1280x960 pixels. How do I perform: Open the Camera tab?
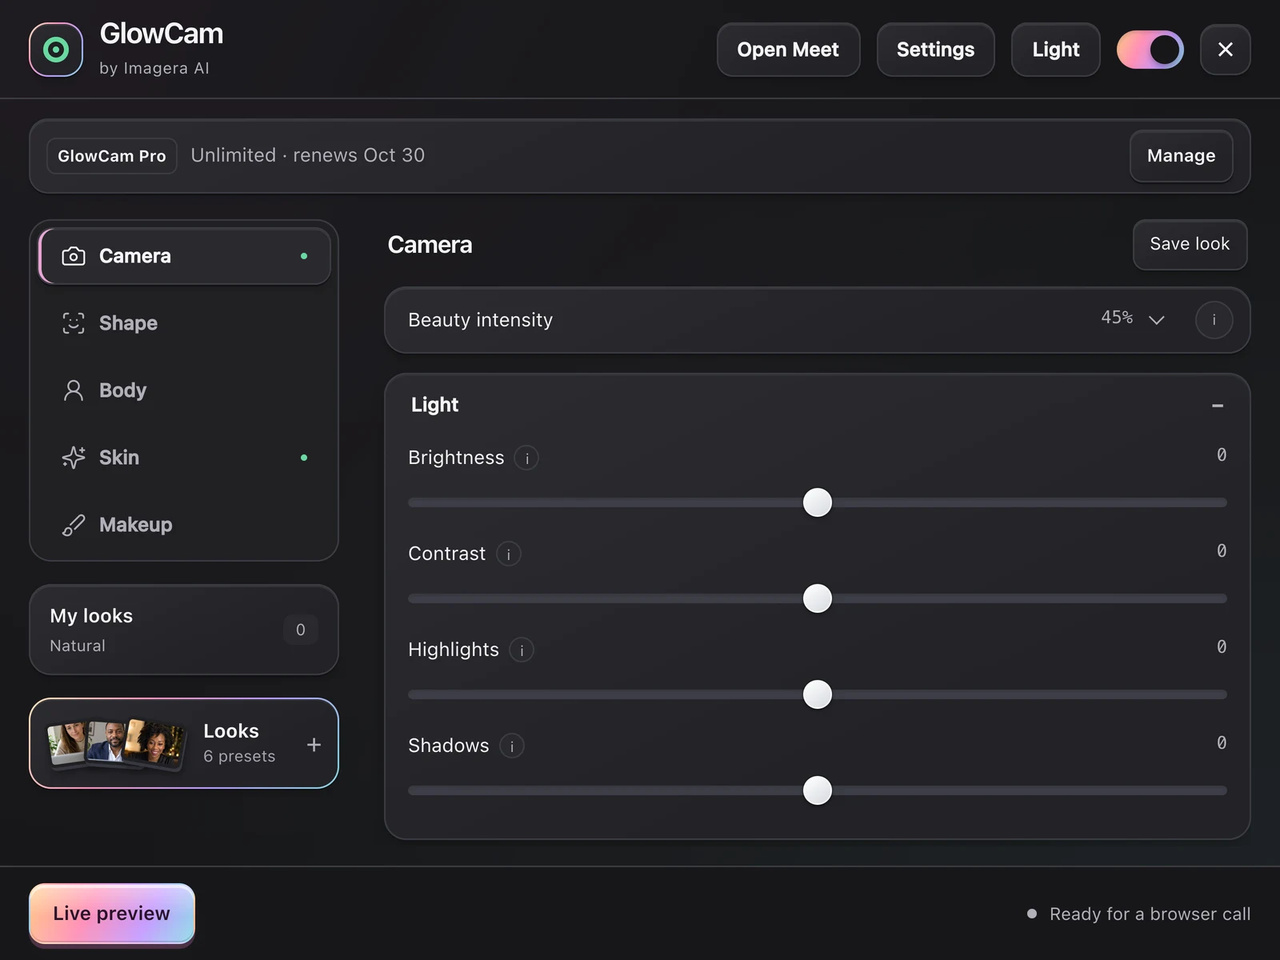[x=185, y=256]
